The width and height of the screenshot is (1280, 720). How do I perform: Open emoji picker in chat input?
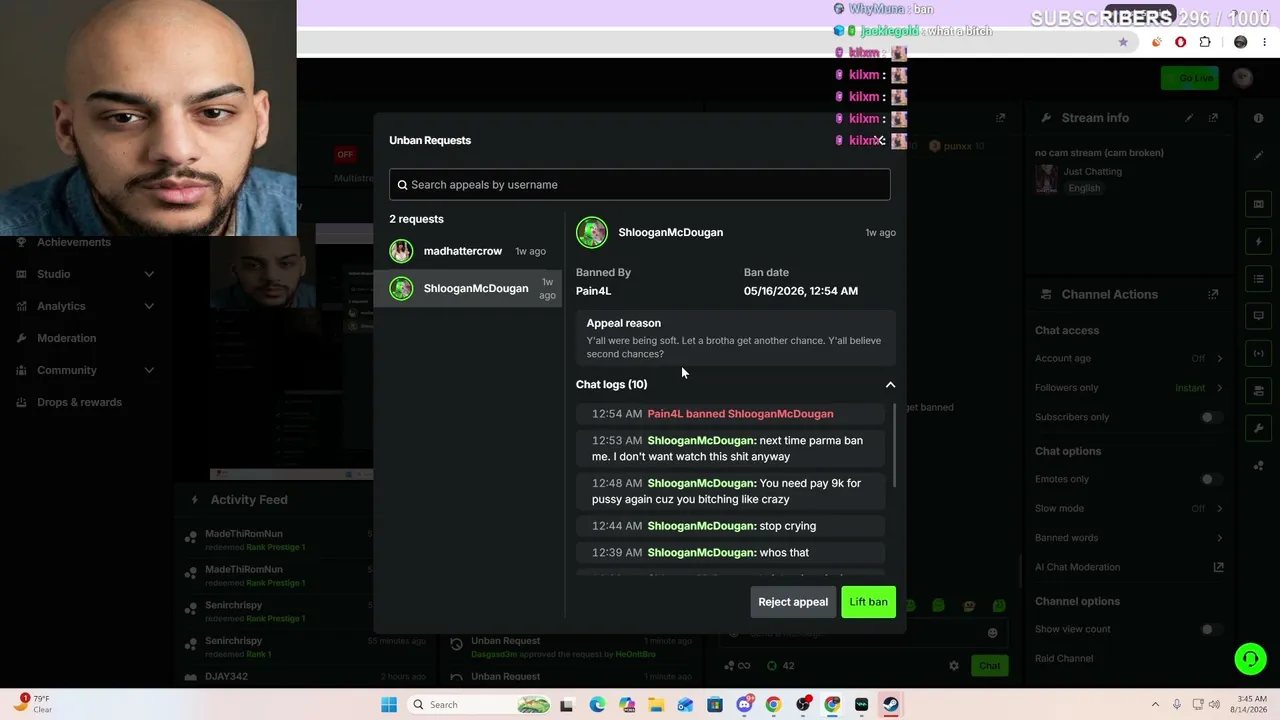click(x=992, y=632)
